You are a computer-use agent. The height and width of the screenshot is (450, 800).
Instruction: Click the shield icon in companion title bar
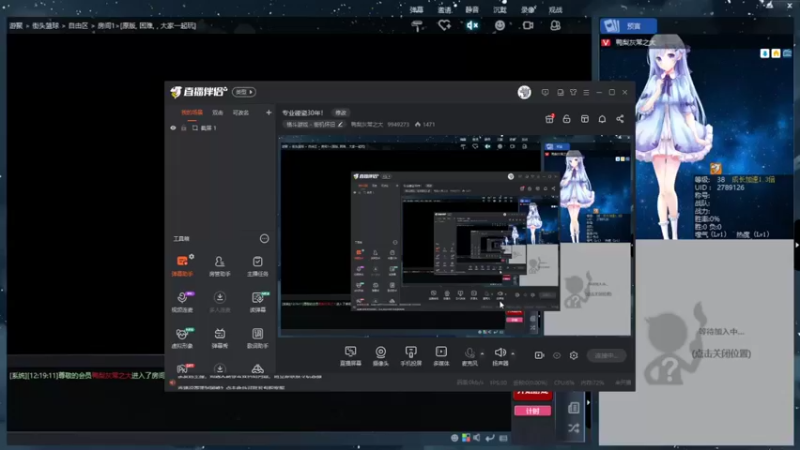coord(545,92)
